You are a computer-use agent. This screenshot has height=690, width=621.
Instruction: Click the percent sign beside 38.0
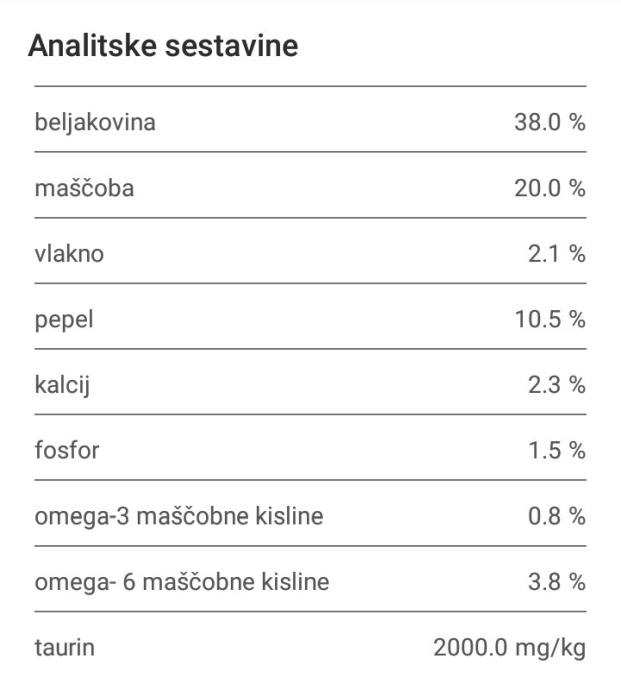pos(577,122)
